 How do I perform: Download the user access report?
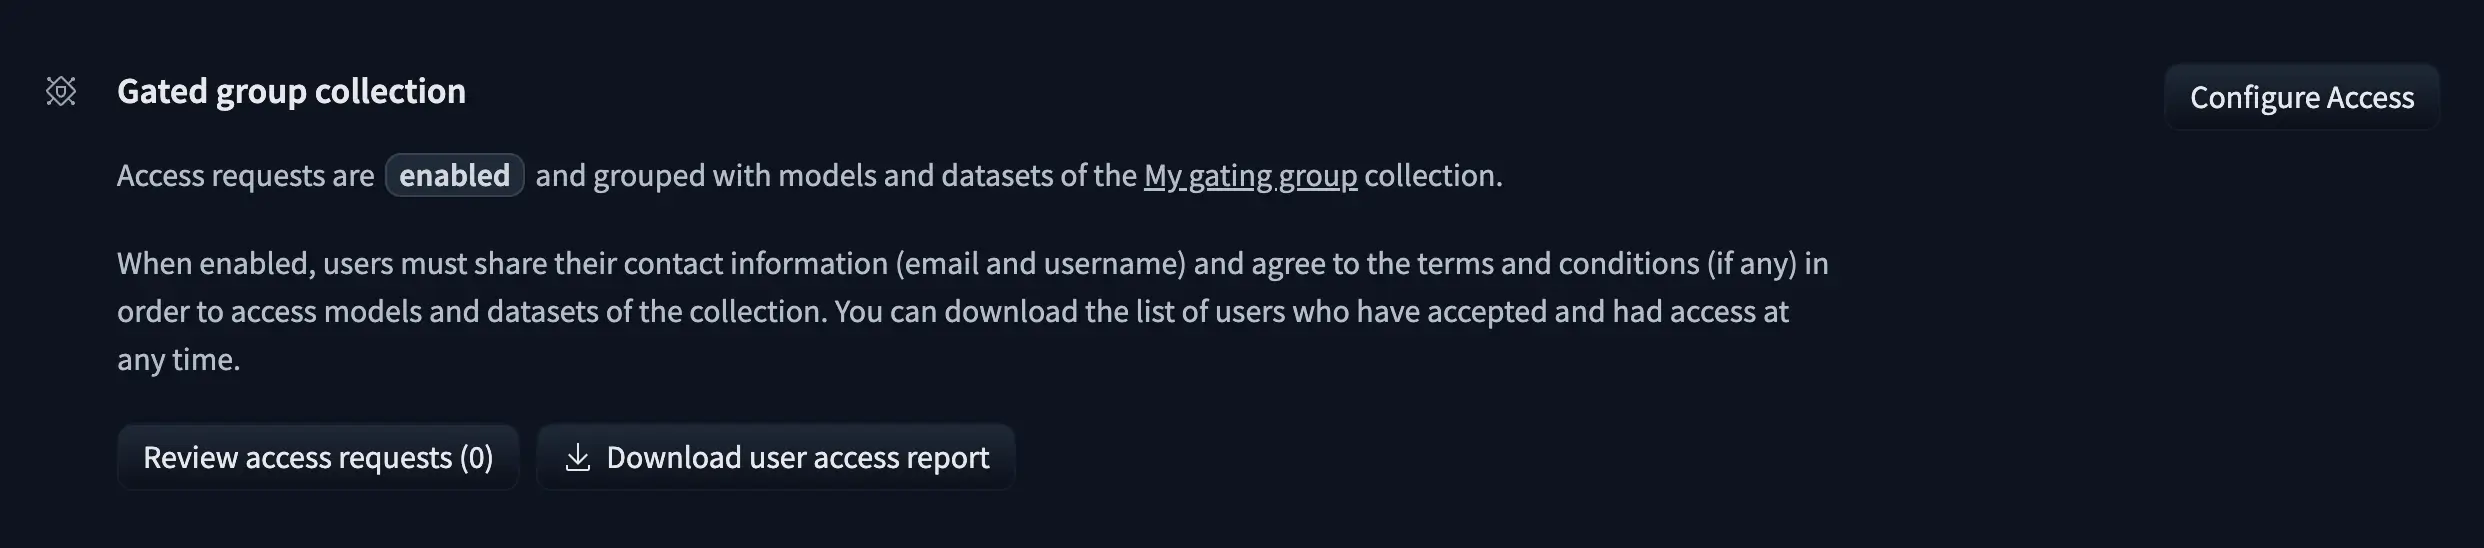797,458
